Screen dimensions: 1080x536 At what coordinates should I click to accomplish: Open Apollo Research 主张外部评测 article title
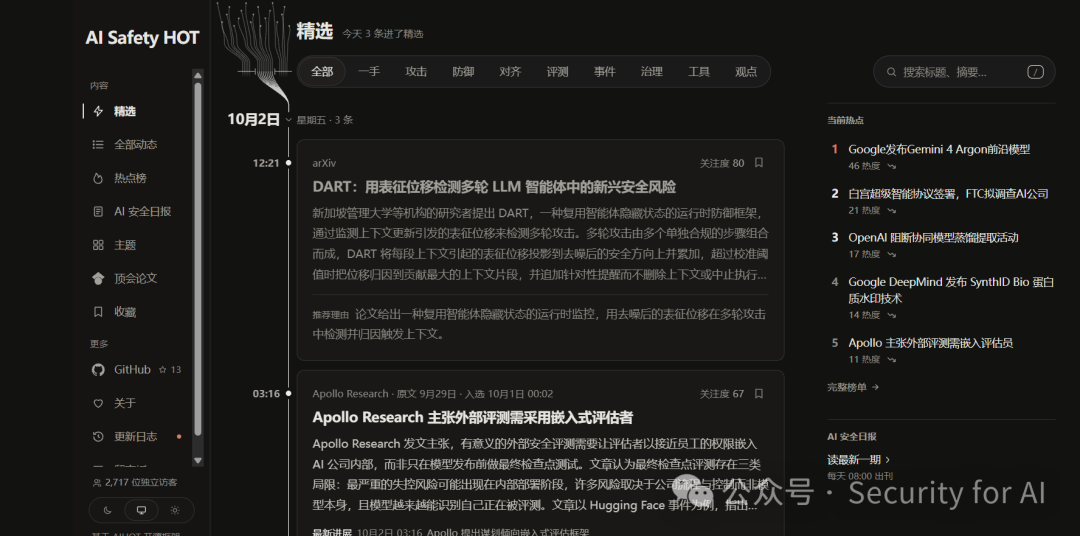click(472, 418)
